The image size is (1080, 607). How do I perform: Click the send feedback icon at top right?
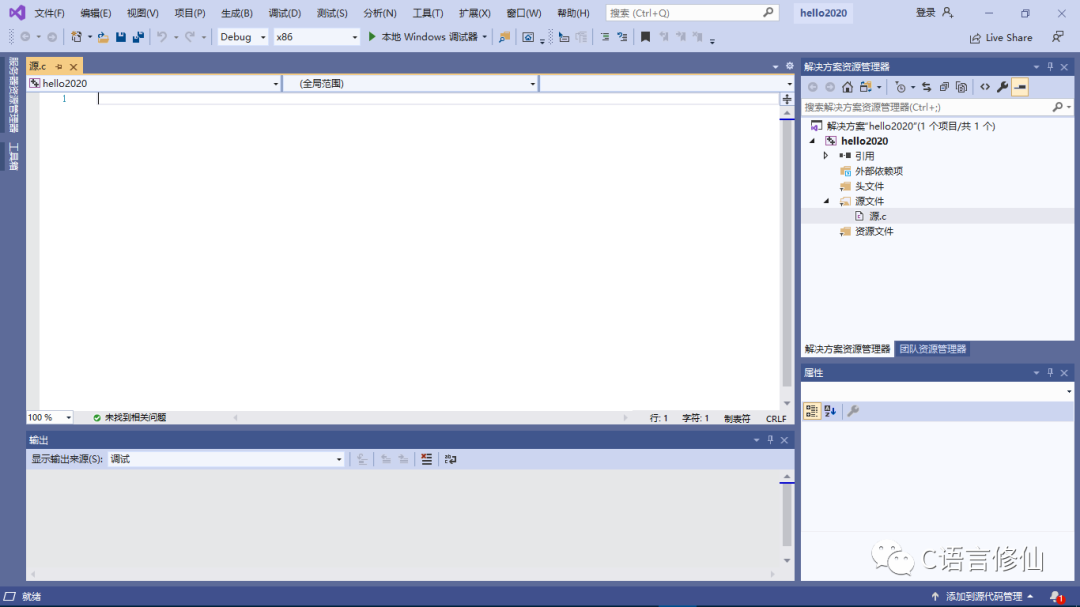1058,37
